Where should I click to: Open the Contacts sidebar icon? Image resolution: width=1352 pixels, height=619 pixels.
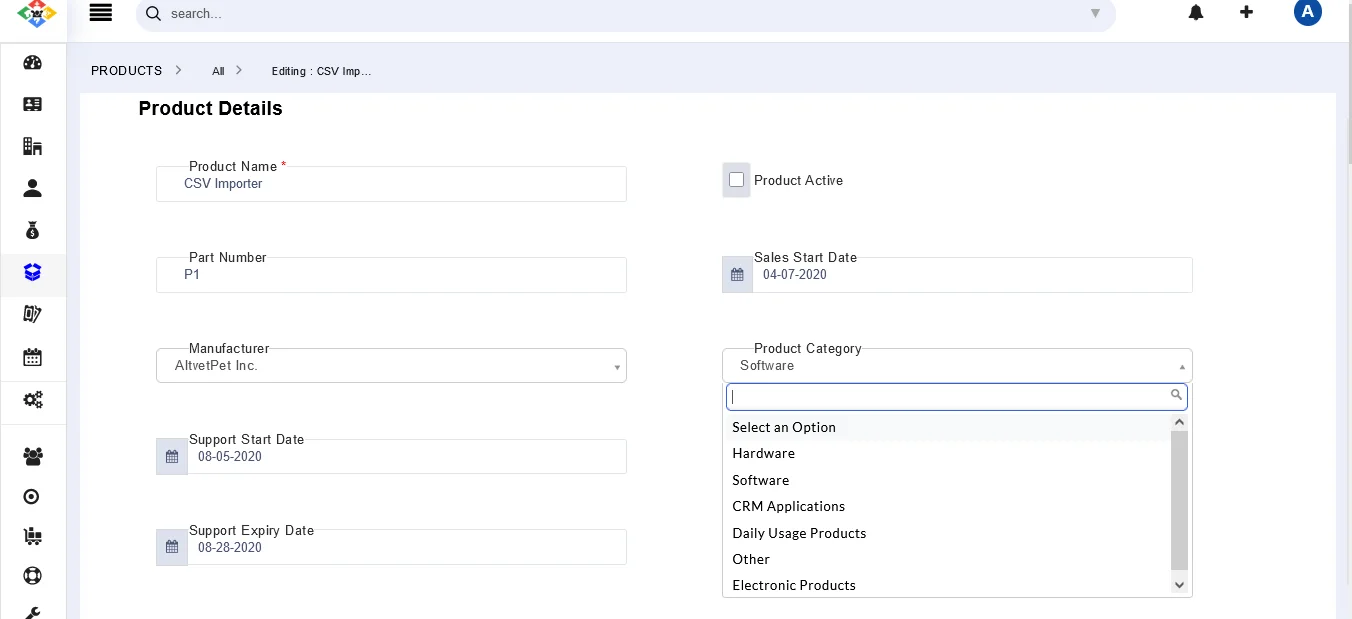click(x=32, y=104)
